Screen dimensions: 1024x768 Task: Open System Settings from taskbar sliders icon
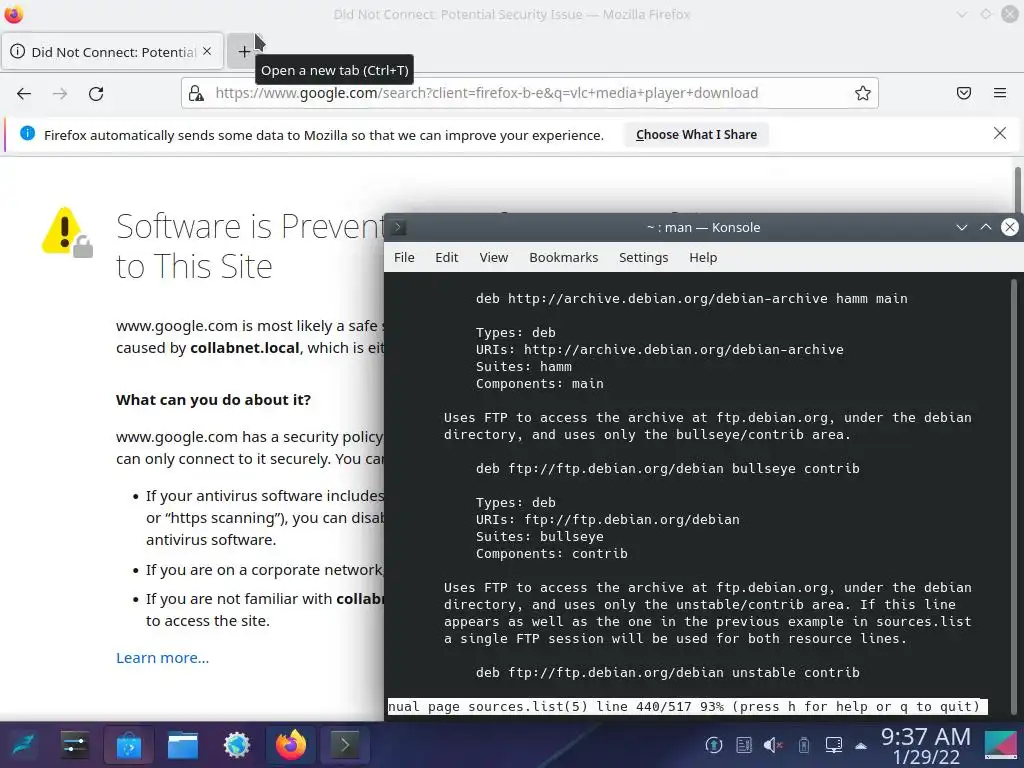coord(75,744)
